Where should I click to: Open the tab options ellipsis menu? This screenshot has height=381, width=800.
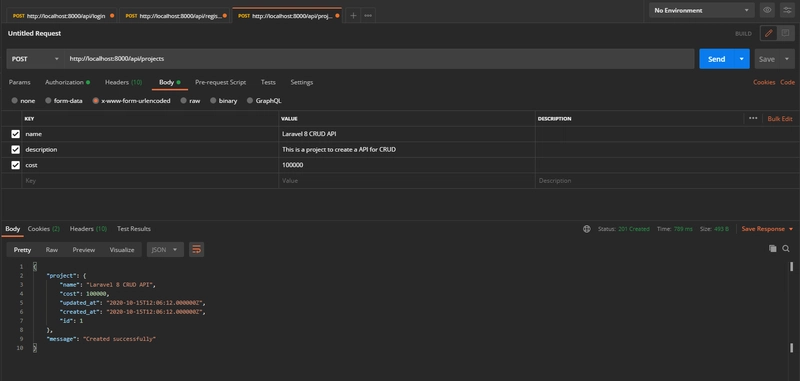[x=368, y=16]
